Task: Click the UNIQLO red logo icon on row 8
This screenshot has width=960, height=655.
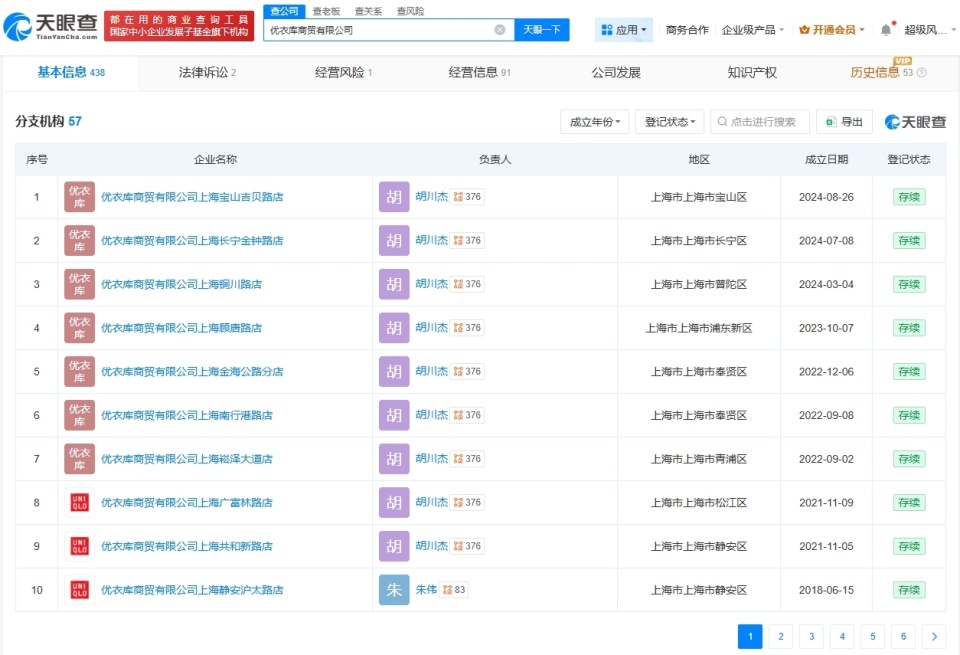Action: click(78, 502)
